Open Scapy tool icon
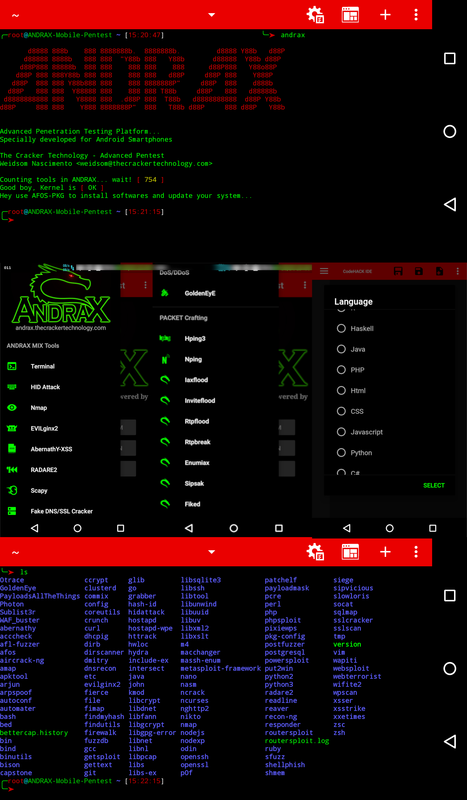The height and width of the screenshot is (800, 467). point(12,490)
